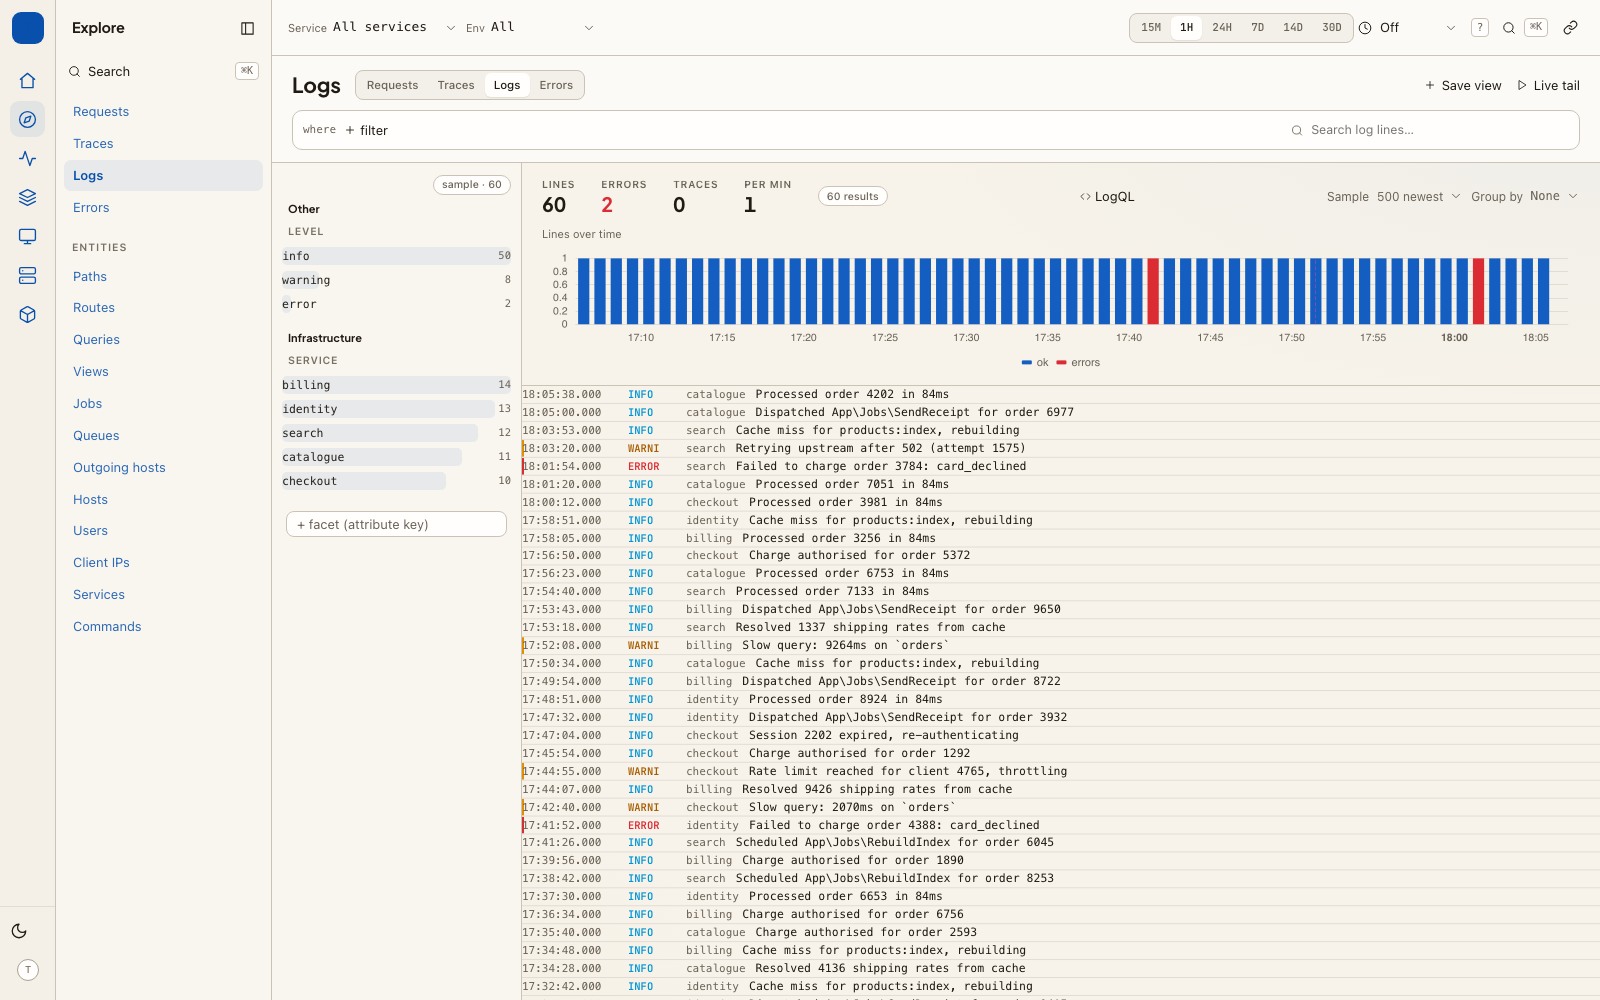This screenshot has height=1000, width=1600.
Task: Select the 24H time range
Action: click(1222, 28)
